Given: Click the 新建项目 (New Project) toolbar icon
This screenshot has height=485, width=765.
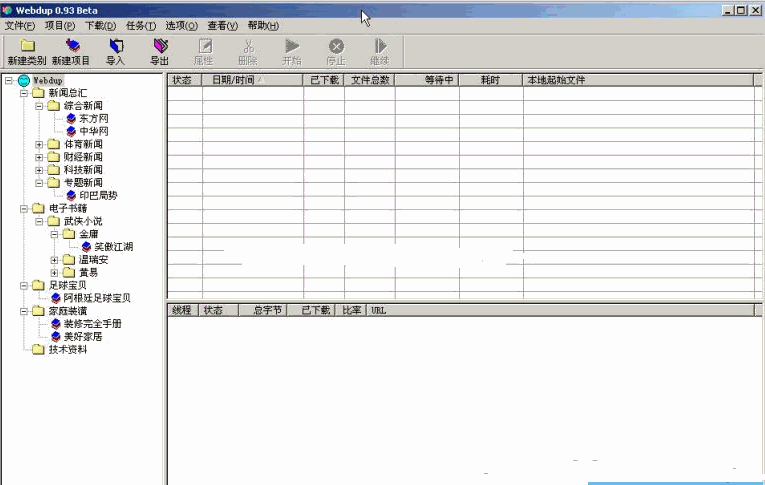Looking at the screenshot, I should coord(71,46).
